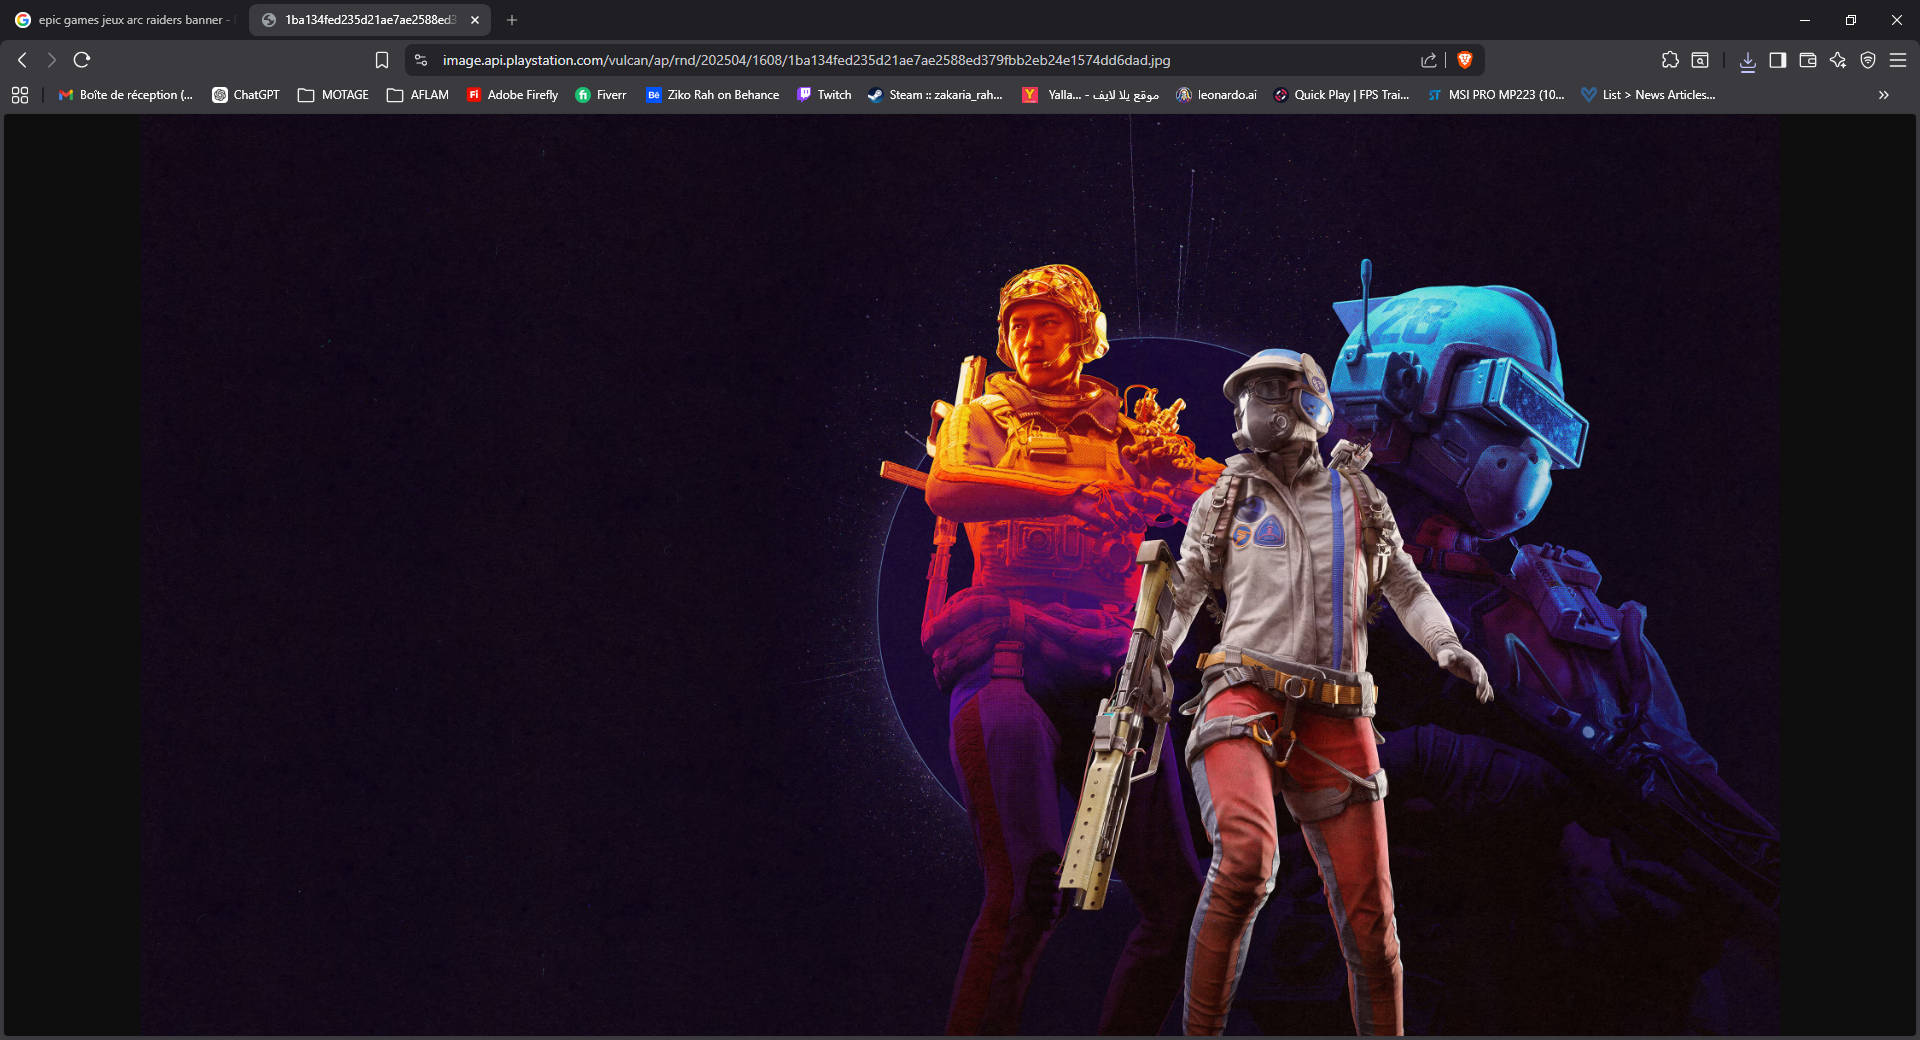Switch to the 'epic games jeux arc raiders banner' tab
This screenshot has width=1920, height=1040.
pos(124,20)
